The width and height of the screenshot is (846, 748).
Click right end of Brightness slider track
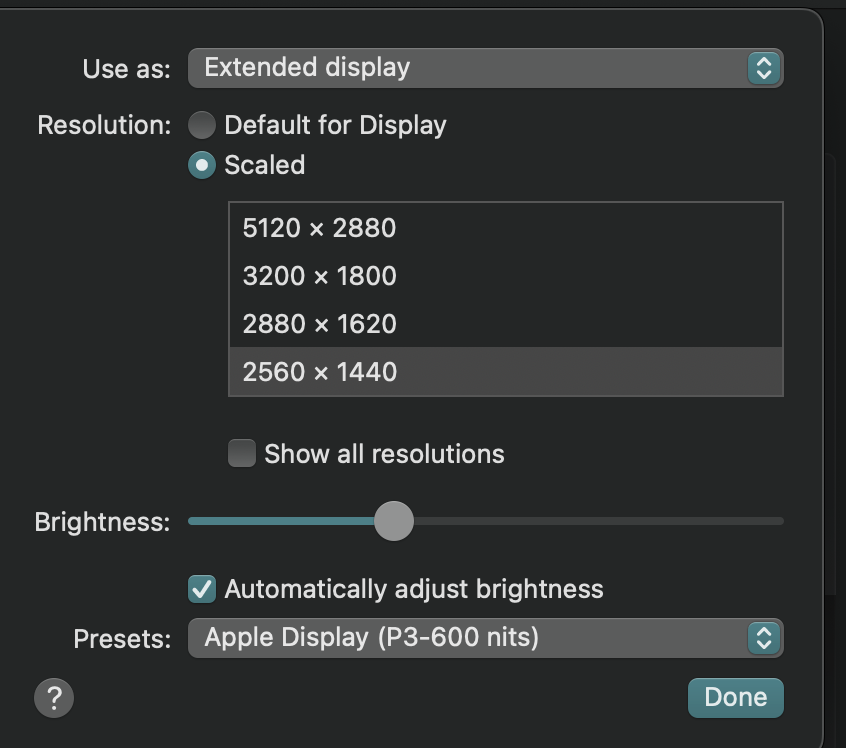[x=775, y=521]
